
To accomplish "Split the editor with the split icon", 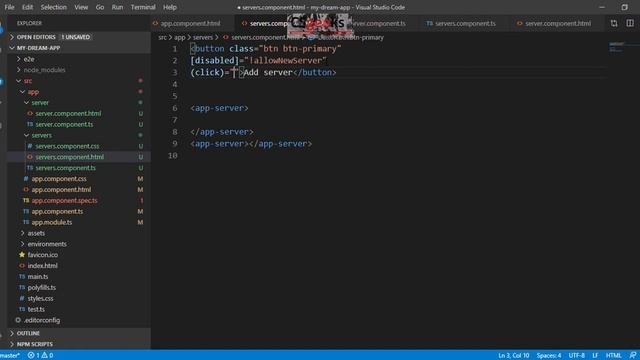I will [x=630, y=23].
